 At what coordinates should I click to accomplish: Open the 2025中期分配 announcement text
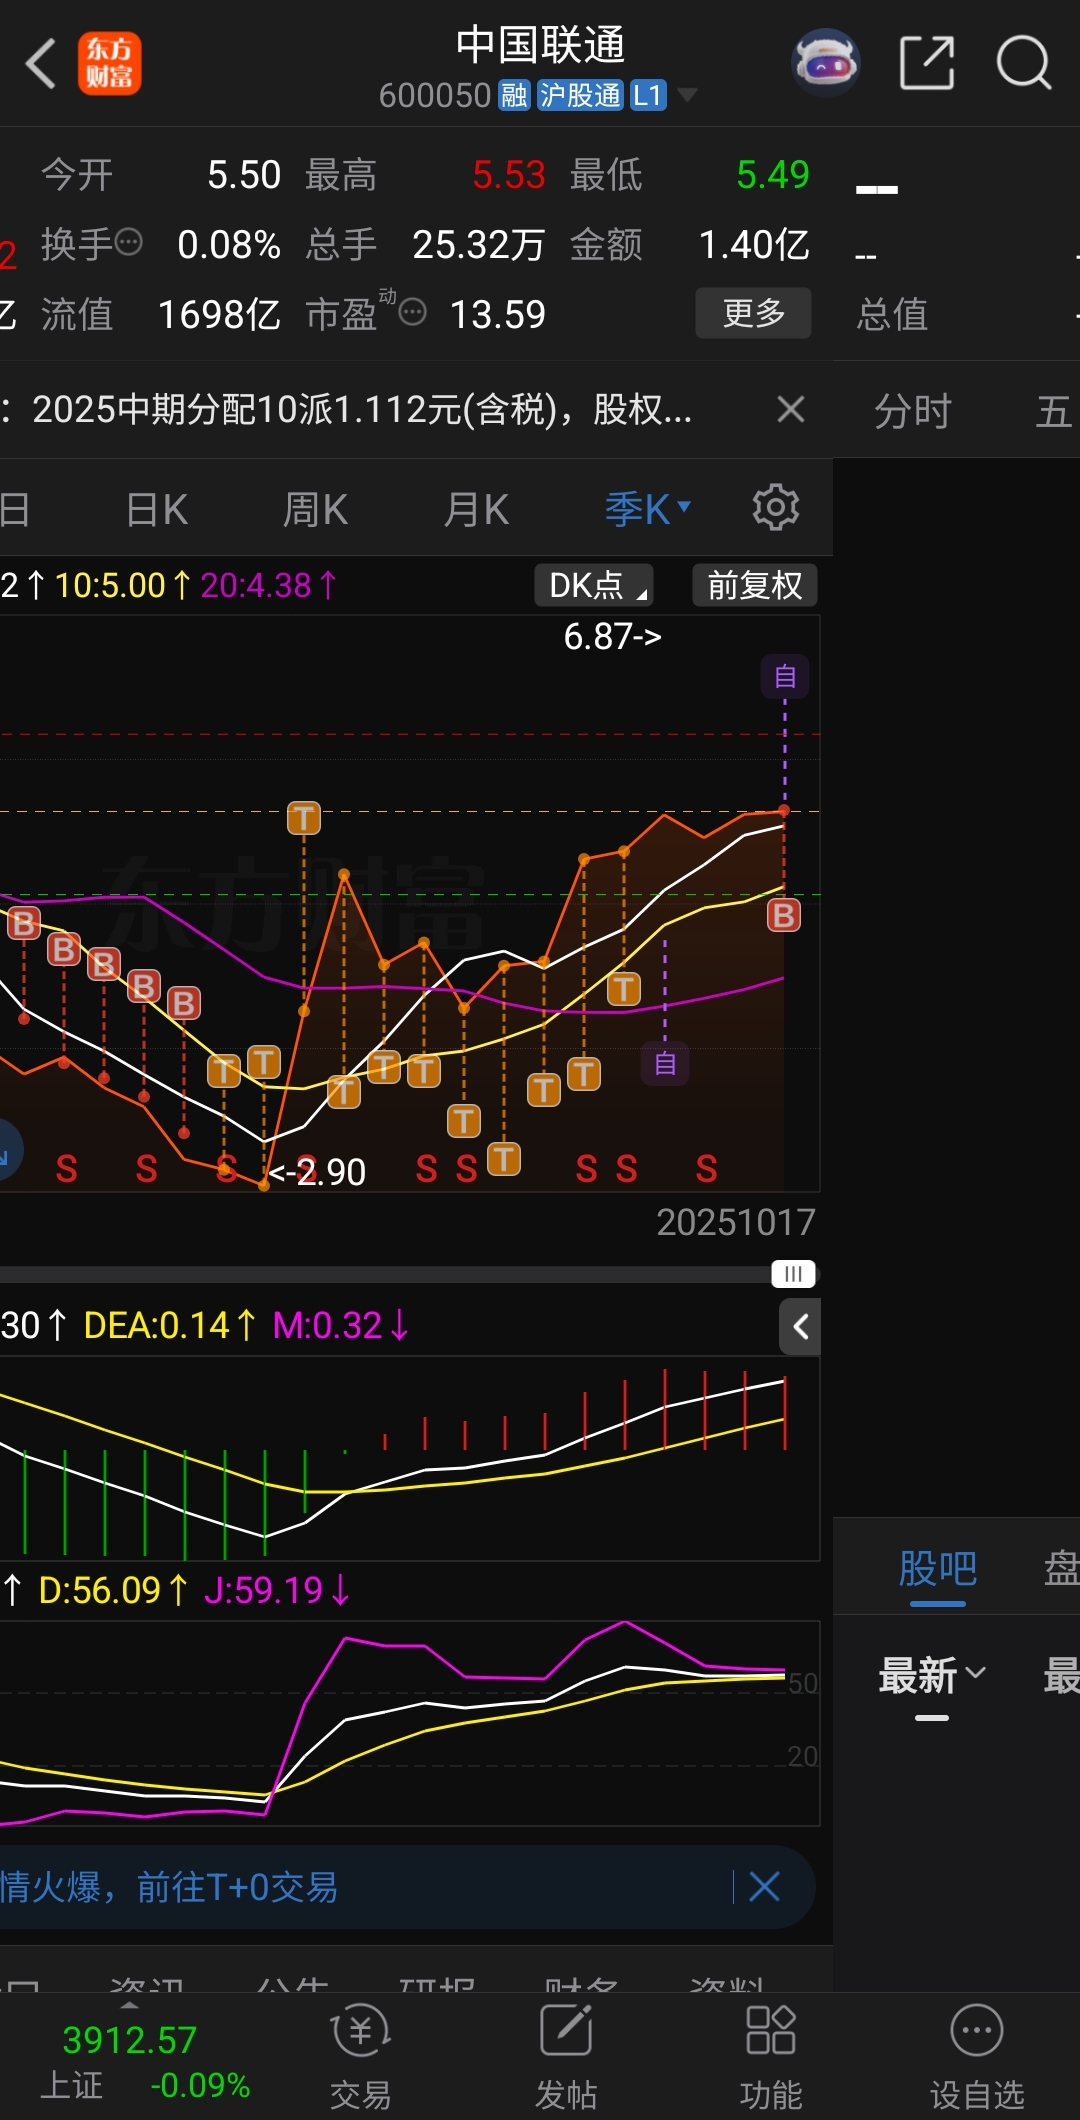tap(362, 409)
